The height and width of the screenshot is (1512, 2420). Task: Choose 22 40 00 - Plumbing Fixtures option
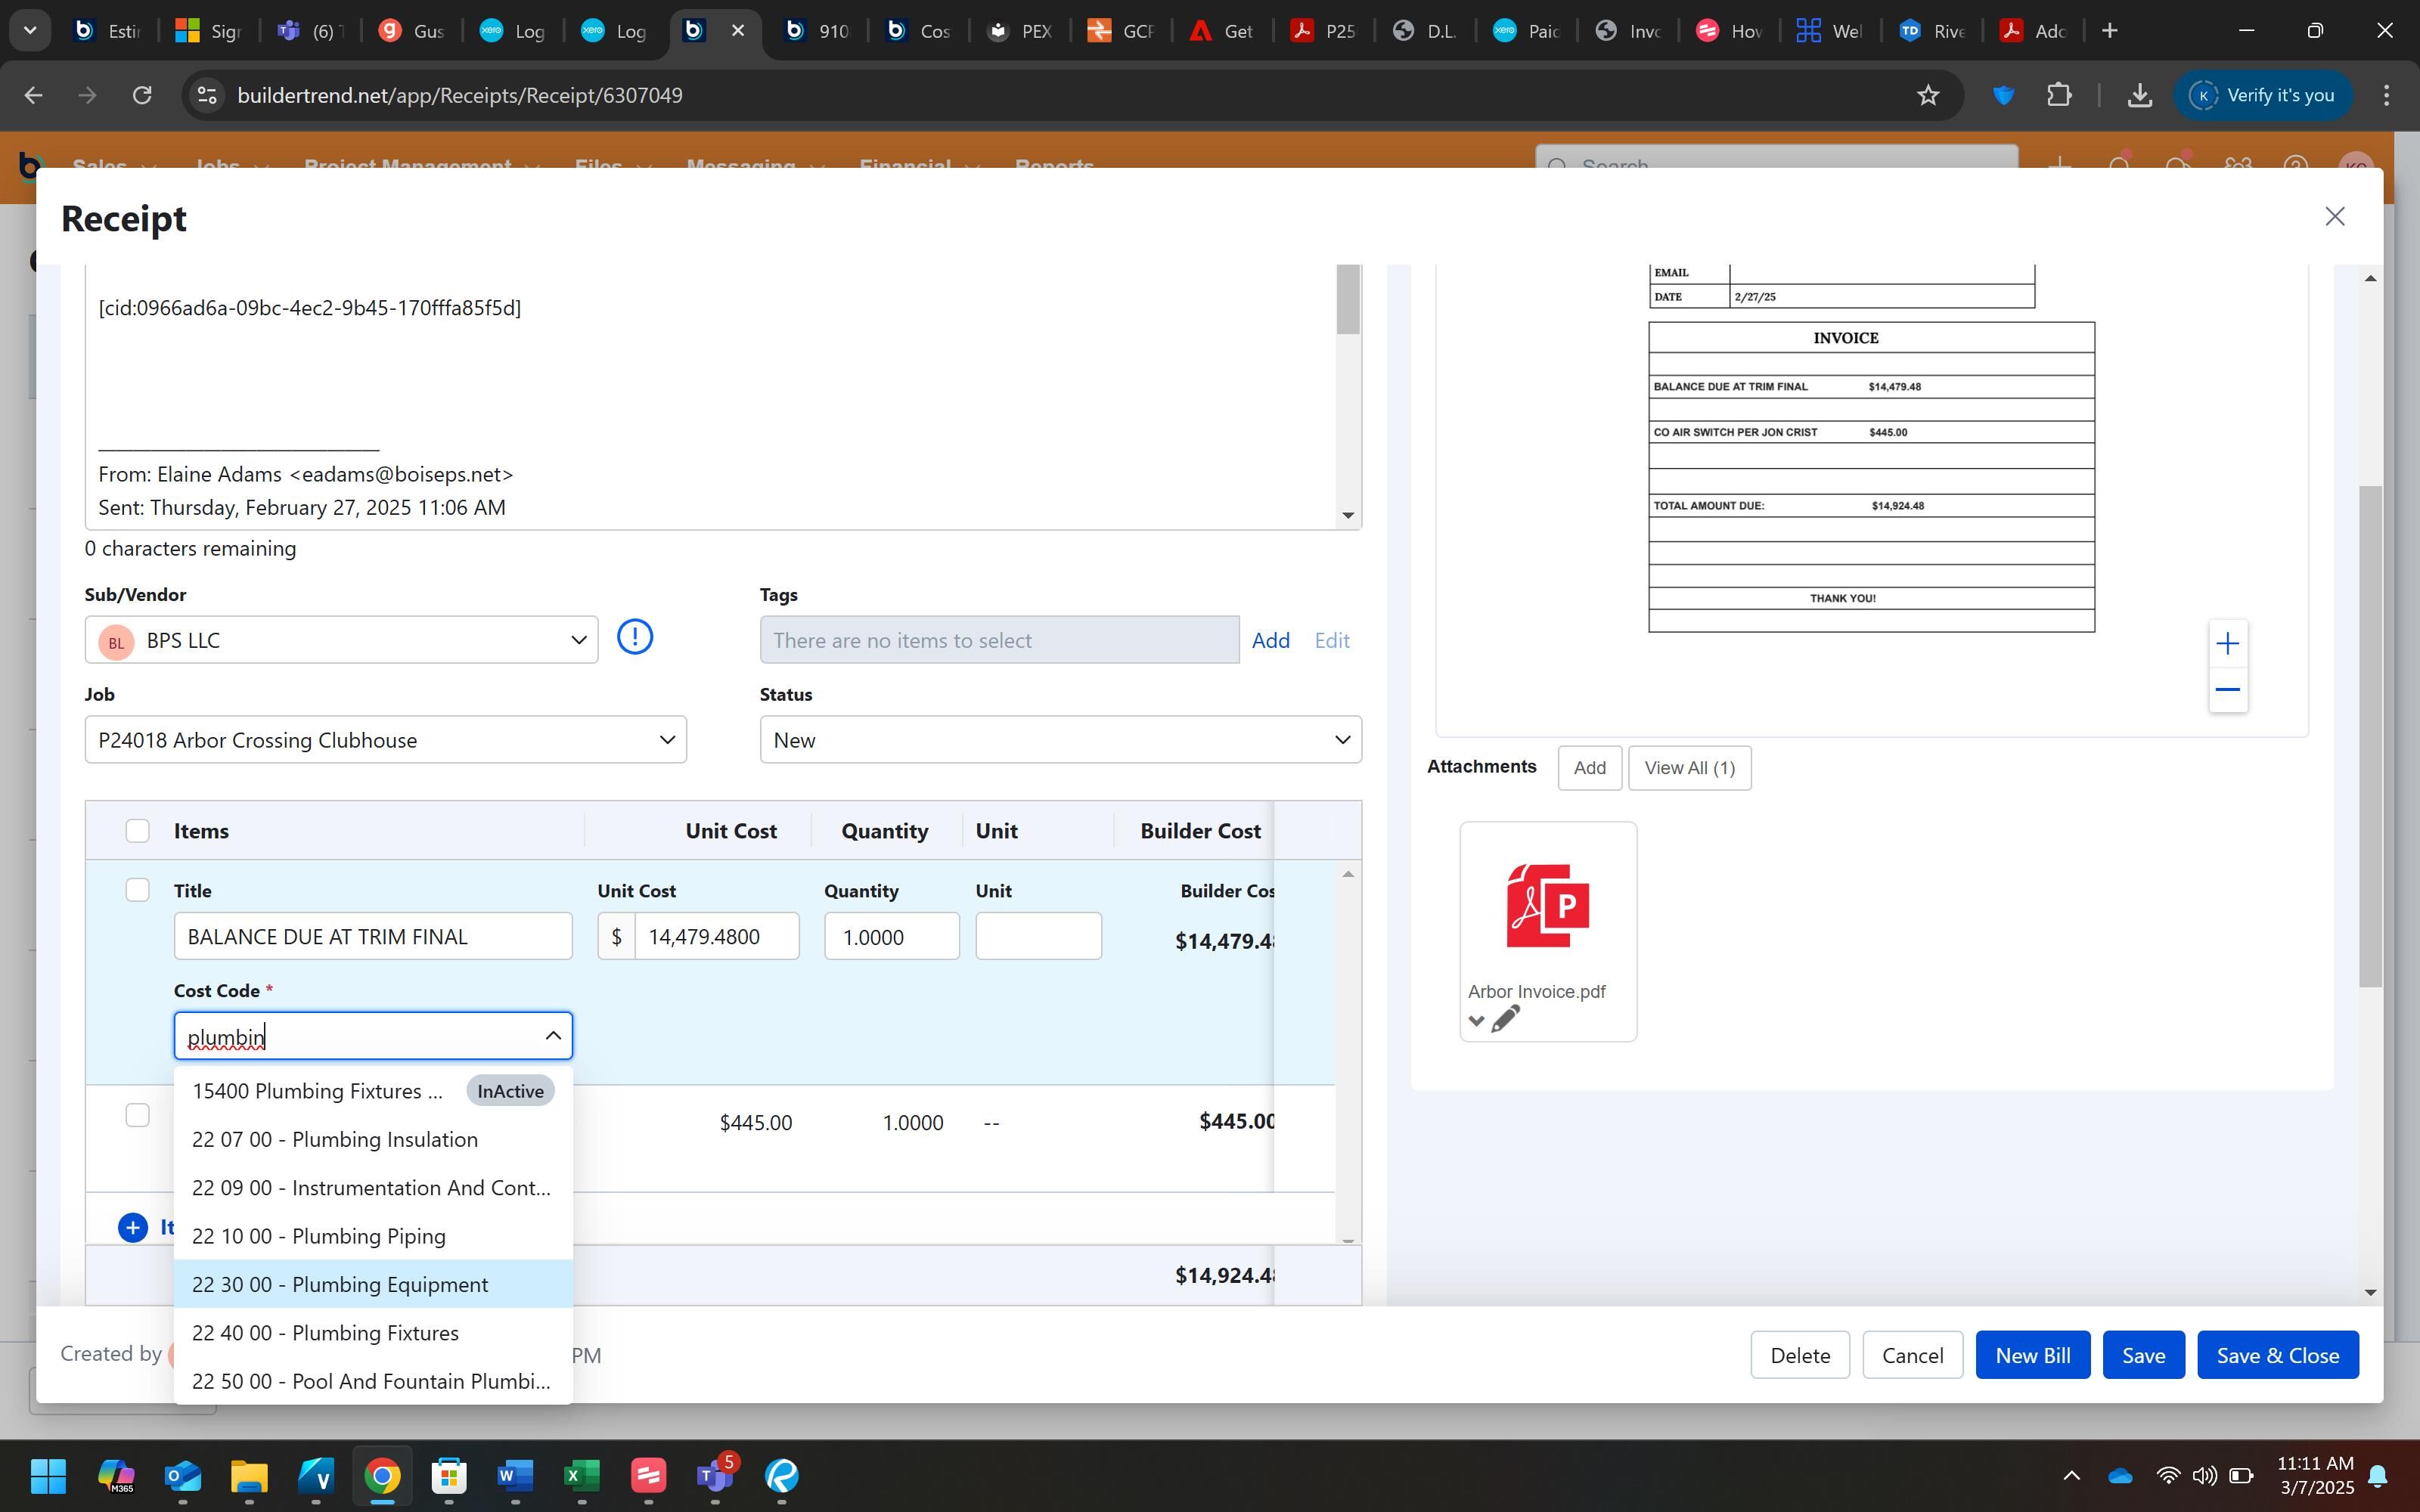(x=325, y=1333)
